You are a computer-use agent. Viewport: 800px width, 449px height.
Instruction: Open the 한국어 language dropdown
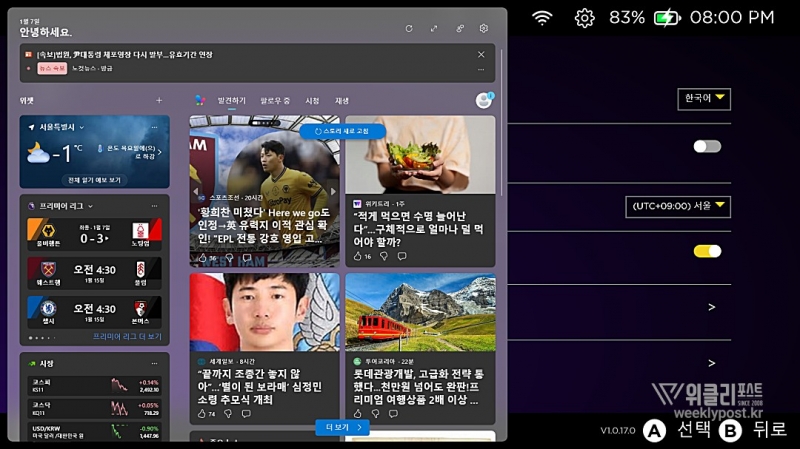(704, 98)
